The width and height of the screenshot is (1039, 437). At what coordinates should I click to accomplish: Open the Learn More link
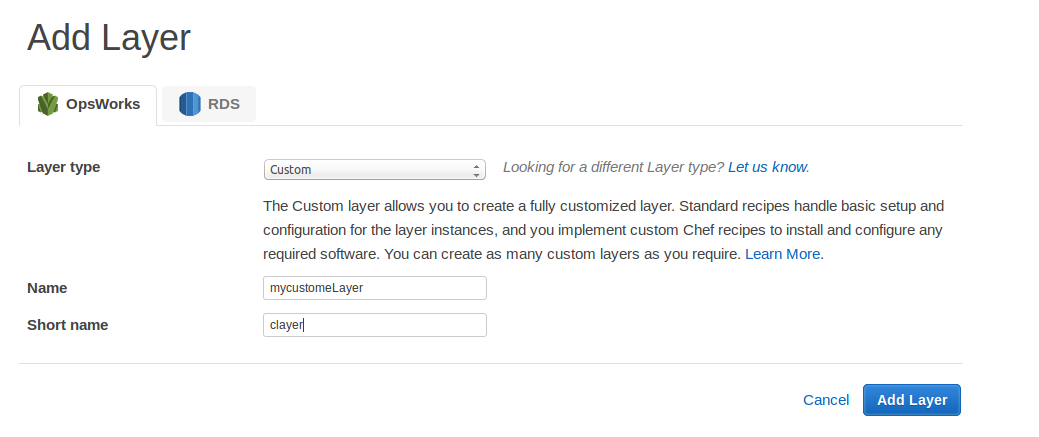tap(783, 254)
